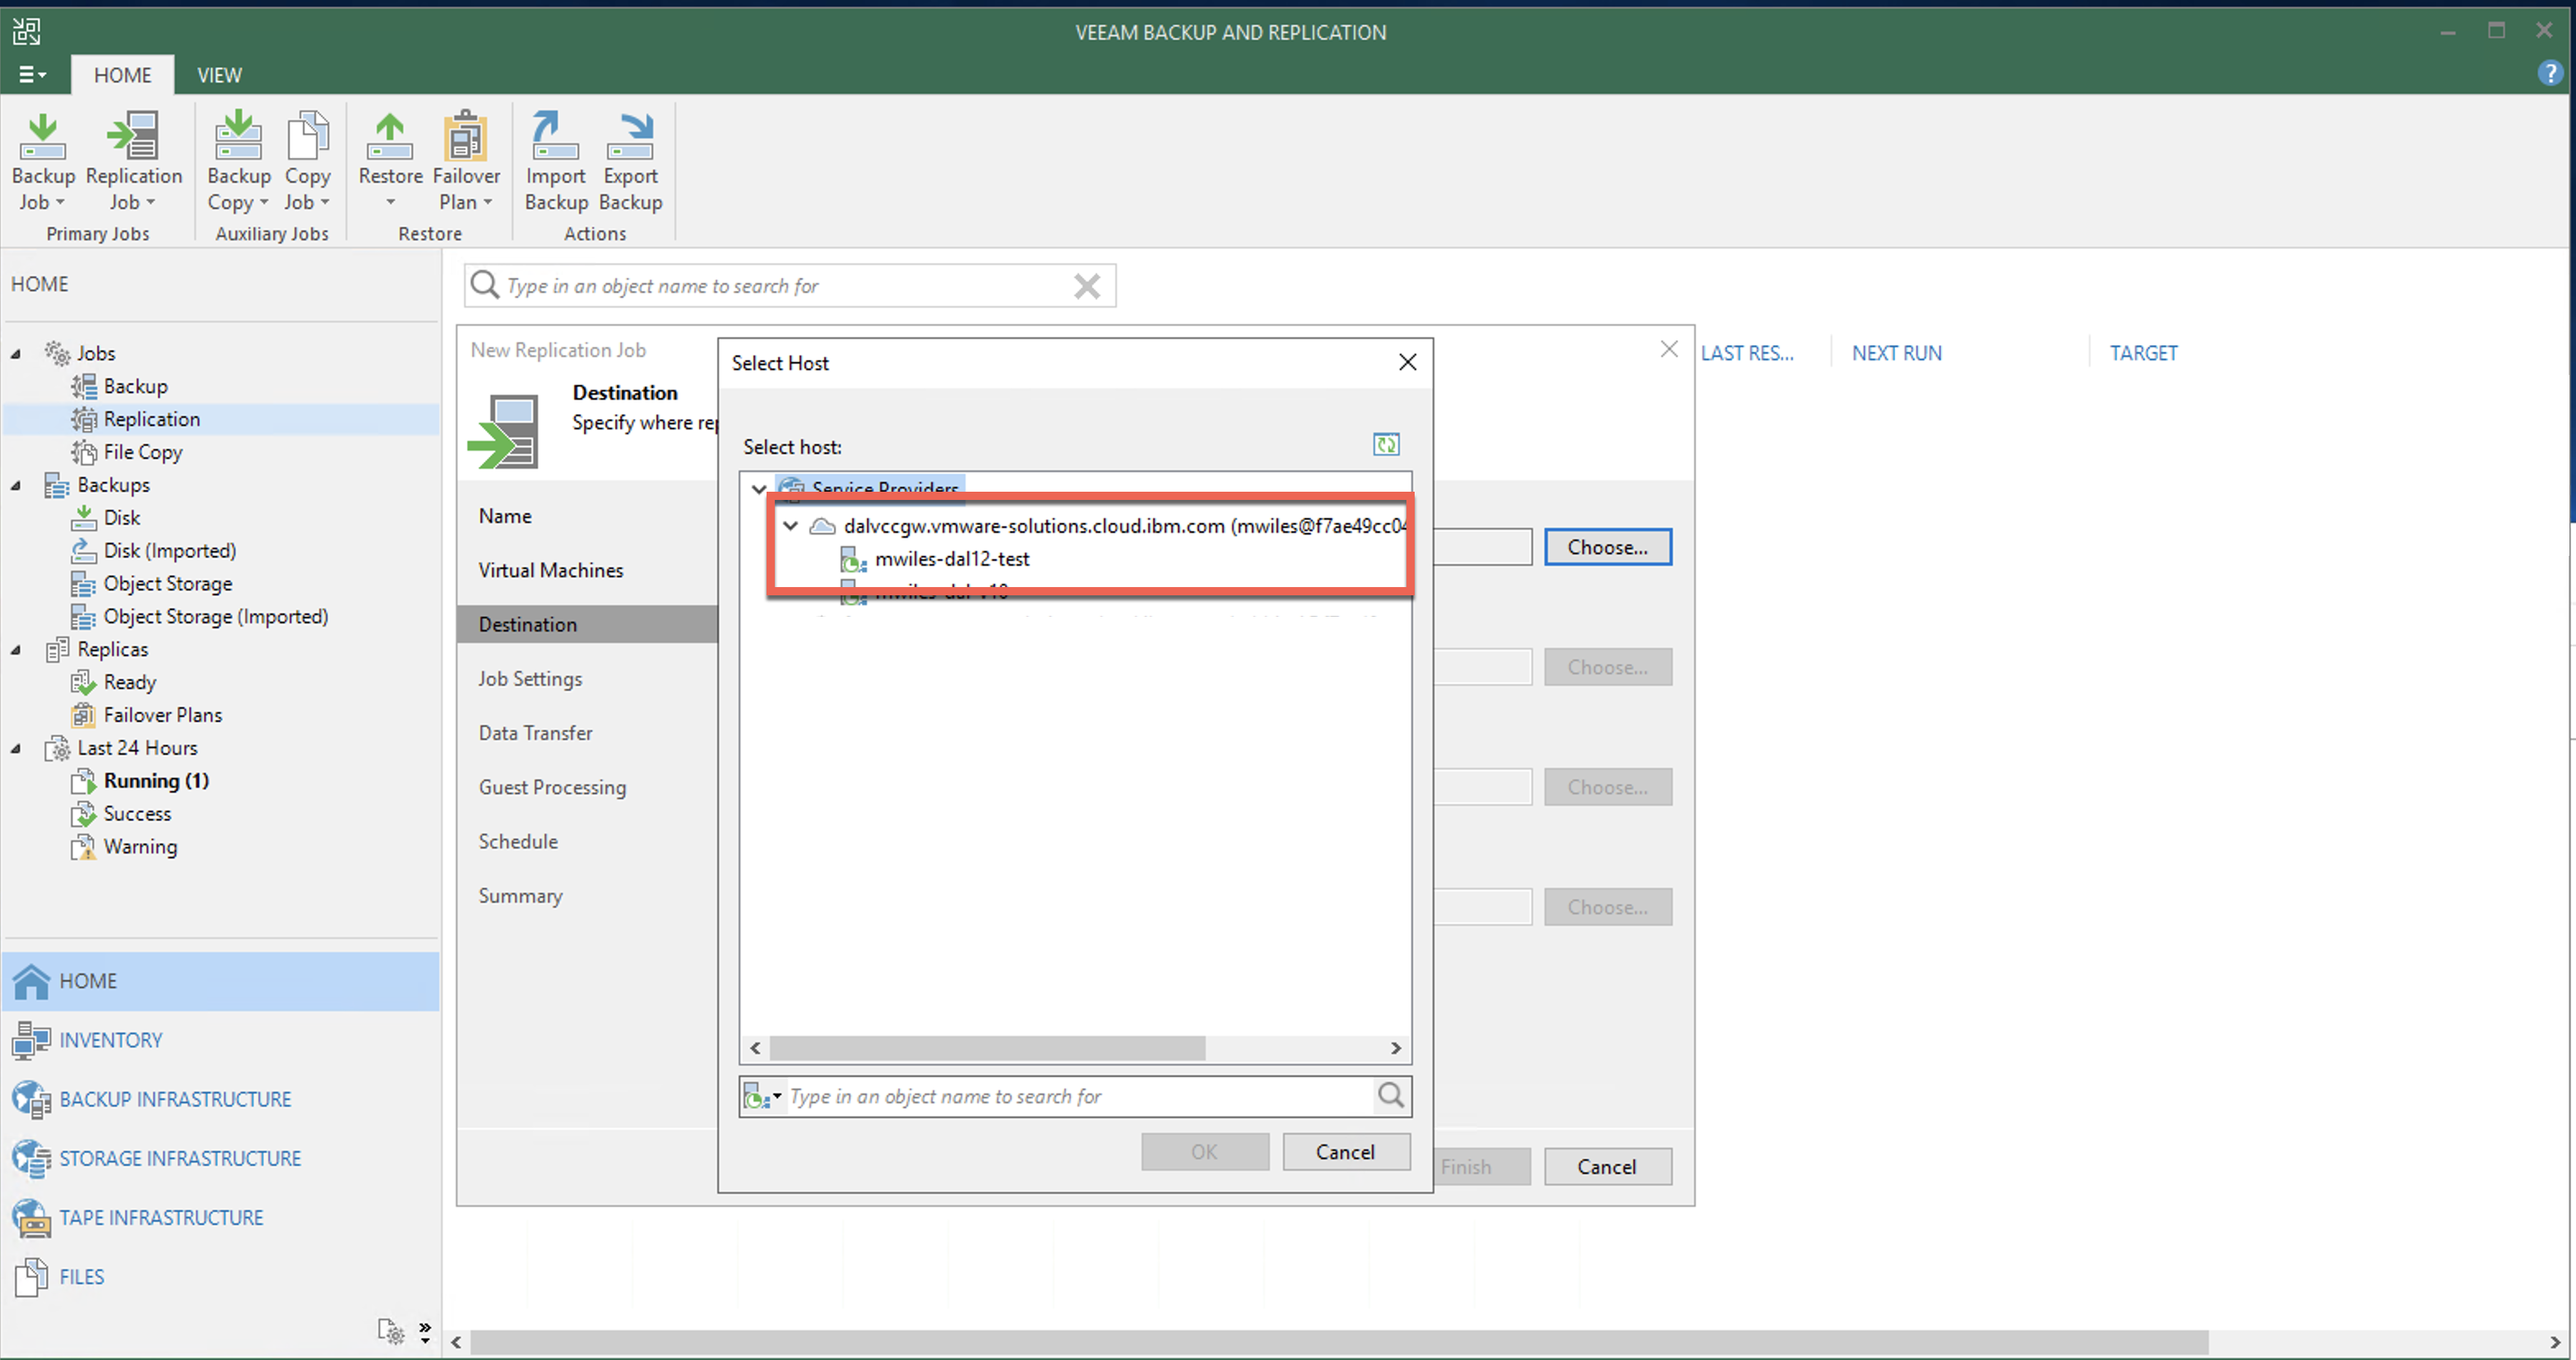
Task: Select the mwiles-dal12-test host
Action: (x=951, y=559)
